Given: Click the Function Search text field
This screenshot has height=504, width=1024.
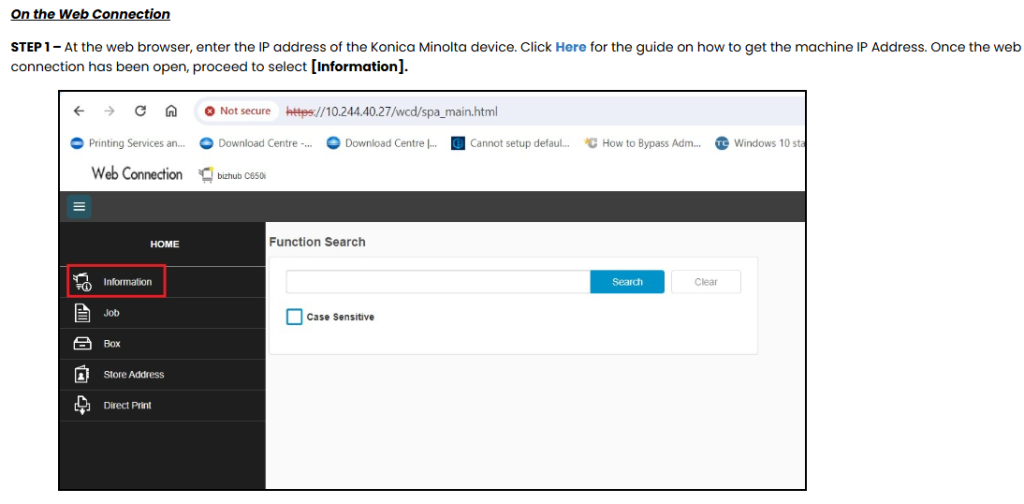Looking at the screenshot, I should pos(438,282).
